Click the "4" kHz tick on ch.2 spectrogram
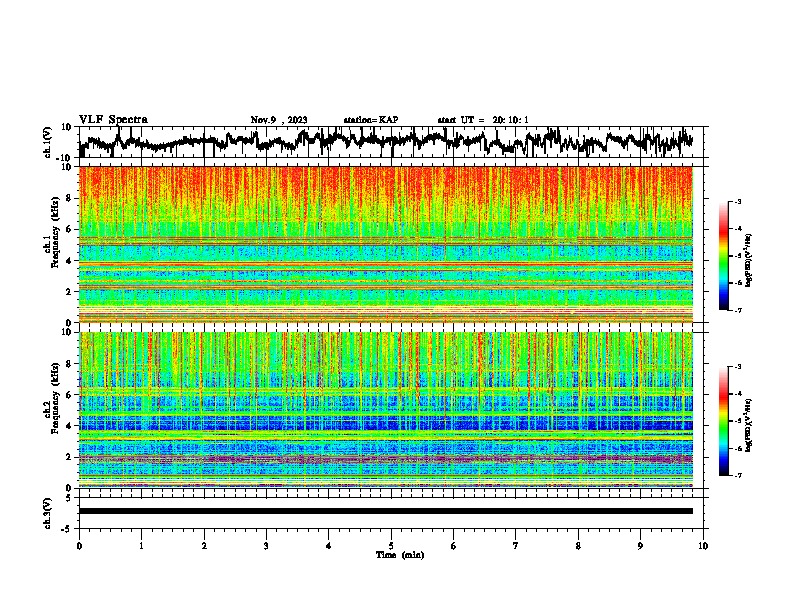Image resolution: width=792 pixels, height=612 pixels. click(70, 426)
